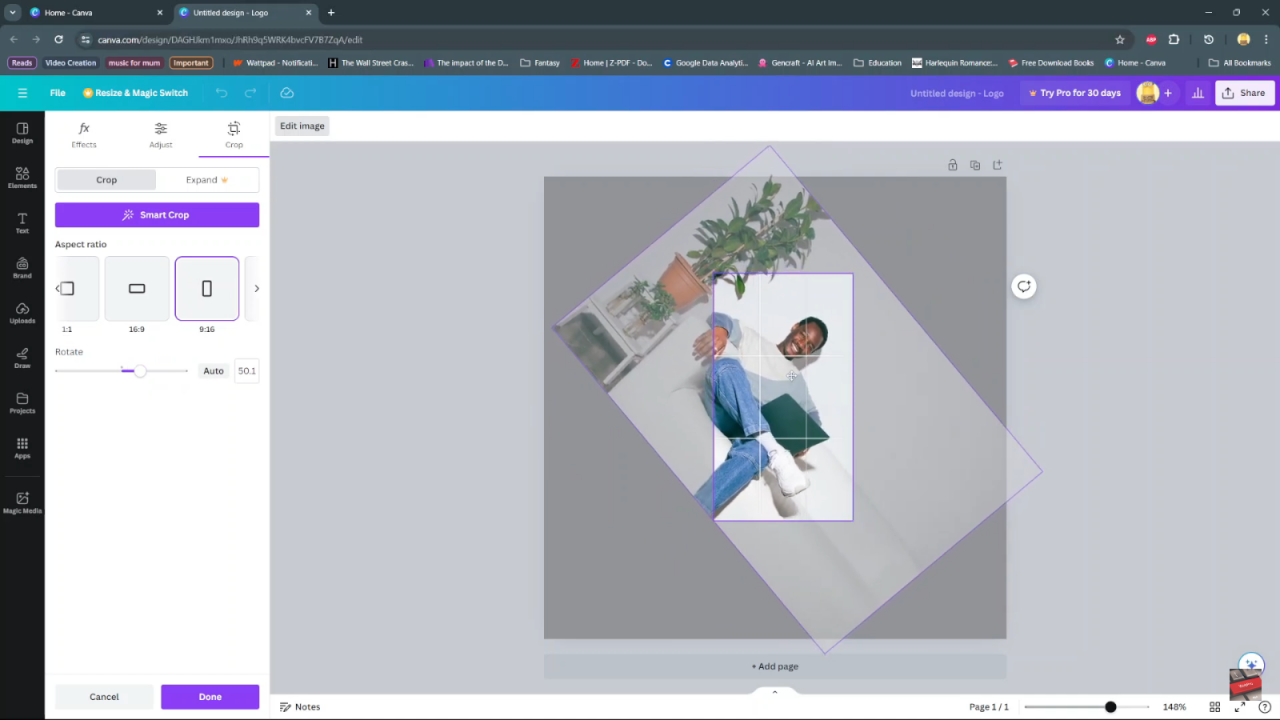Cancel the crop

click(104, 697)
